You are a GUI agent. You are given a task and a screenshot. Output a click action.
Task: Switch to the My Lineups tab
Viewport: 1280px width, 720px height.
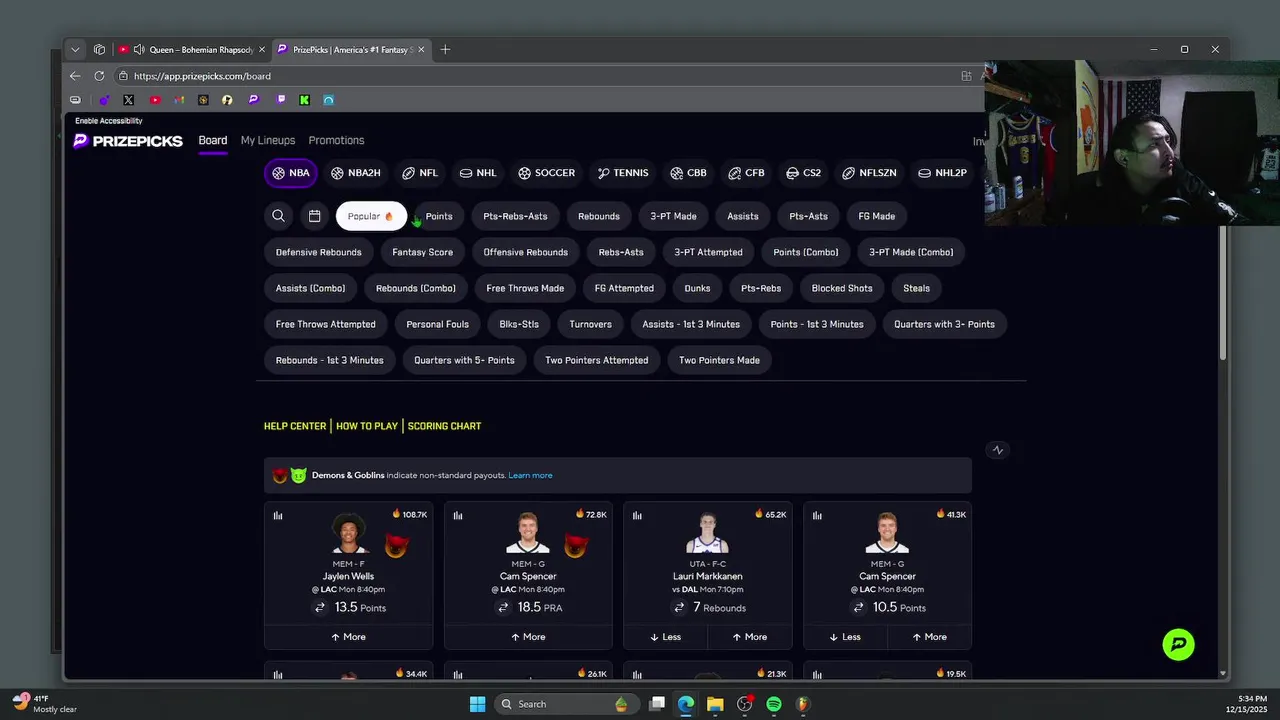tap(268, 141)
